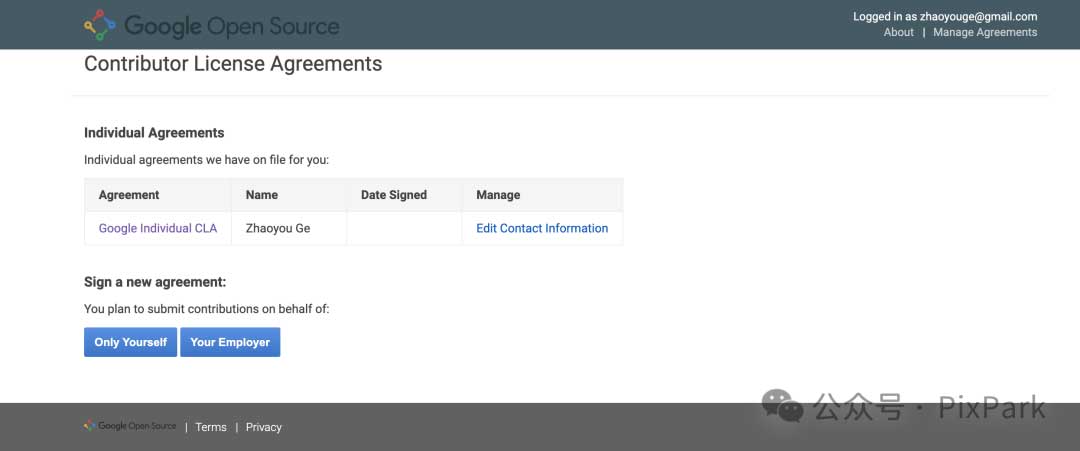The height and width of the screenshot is (451, 1080).
Task: Open the Terms link in footer
Action: tap(211, 427)
